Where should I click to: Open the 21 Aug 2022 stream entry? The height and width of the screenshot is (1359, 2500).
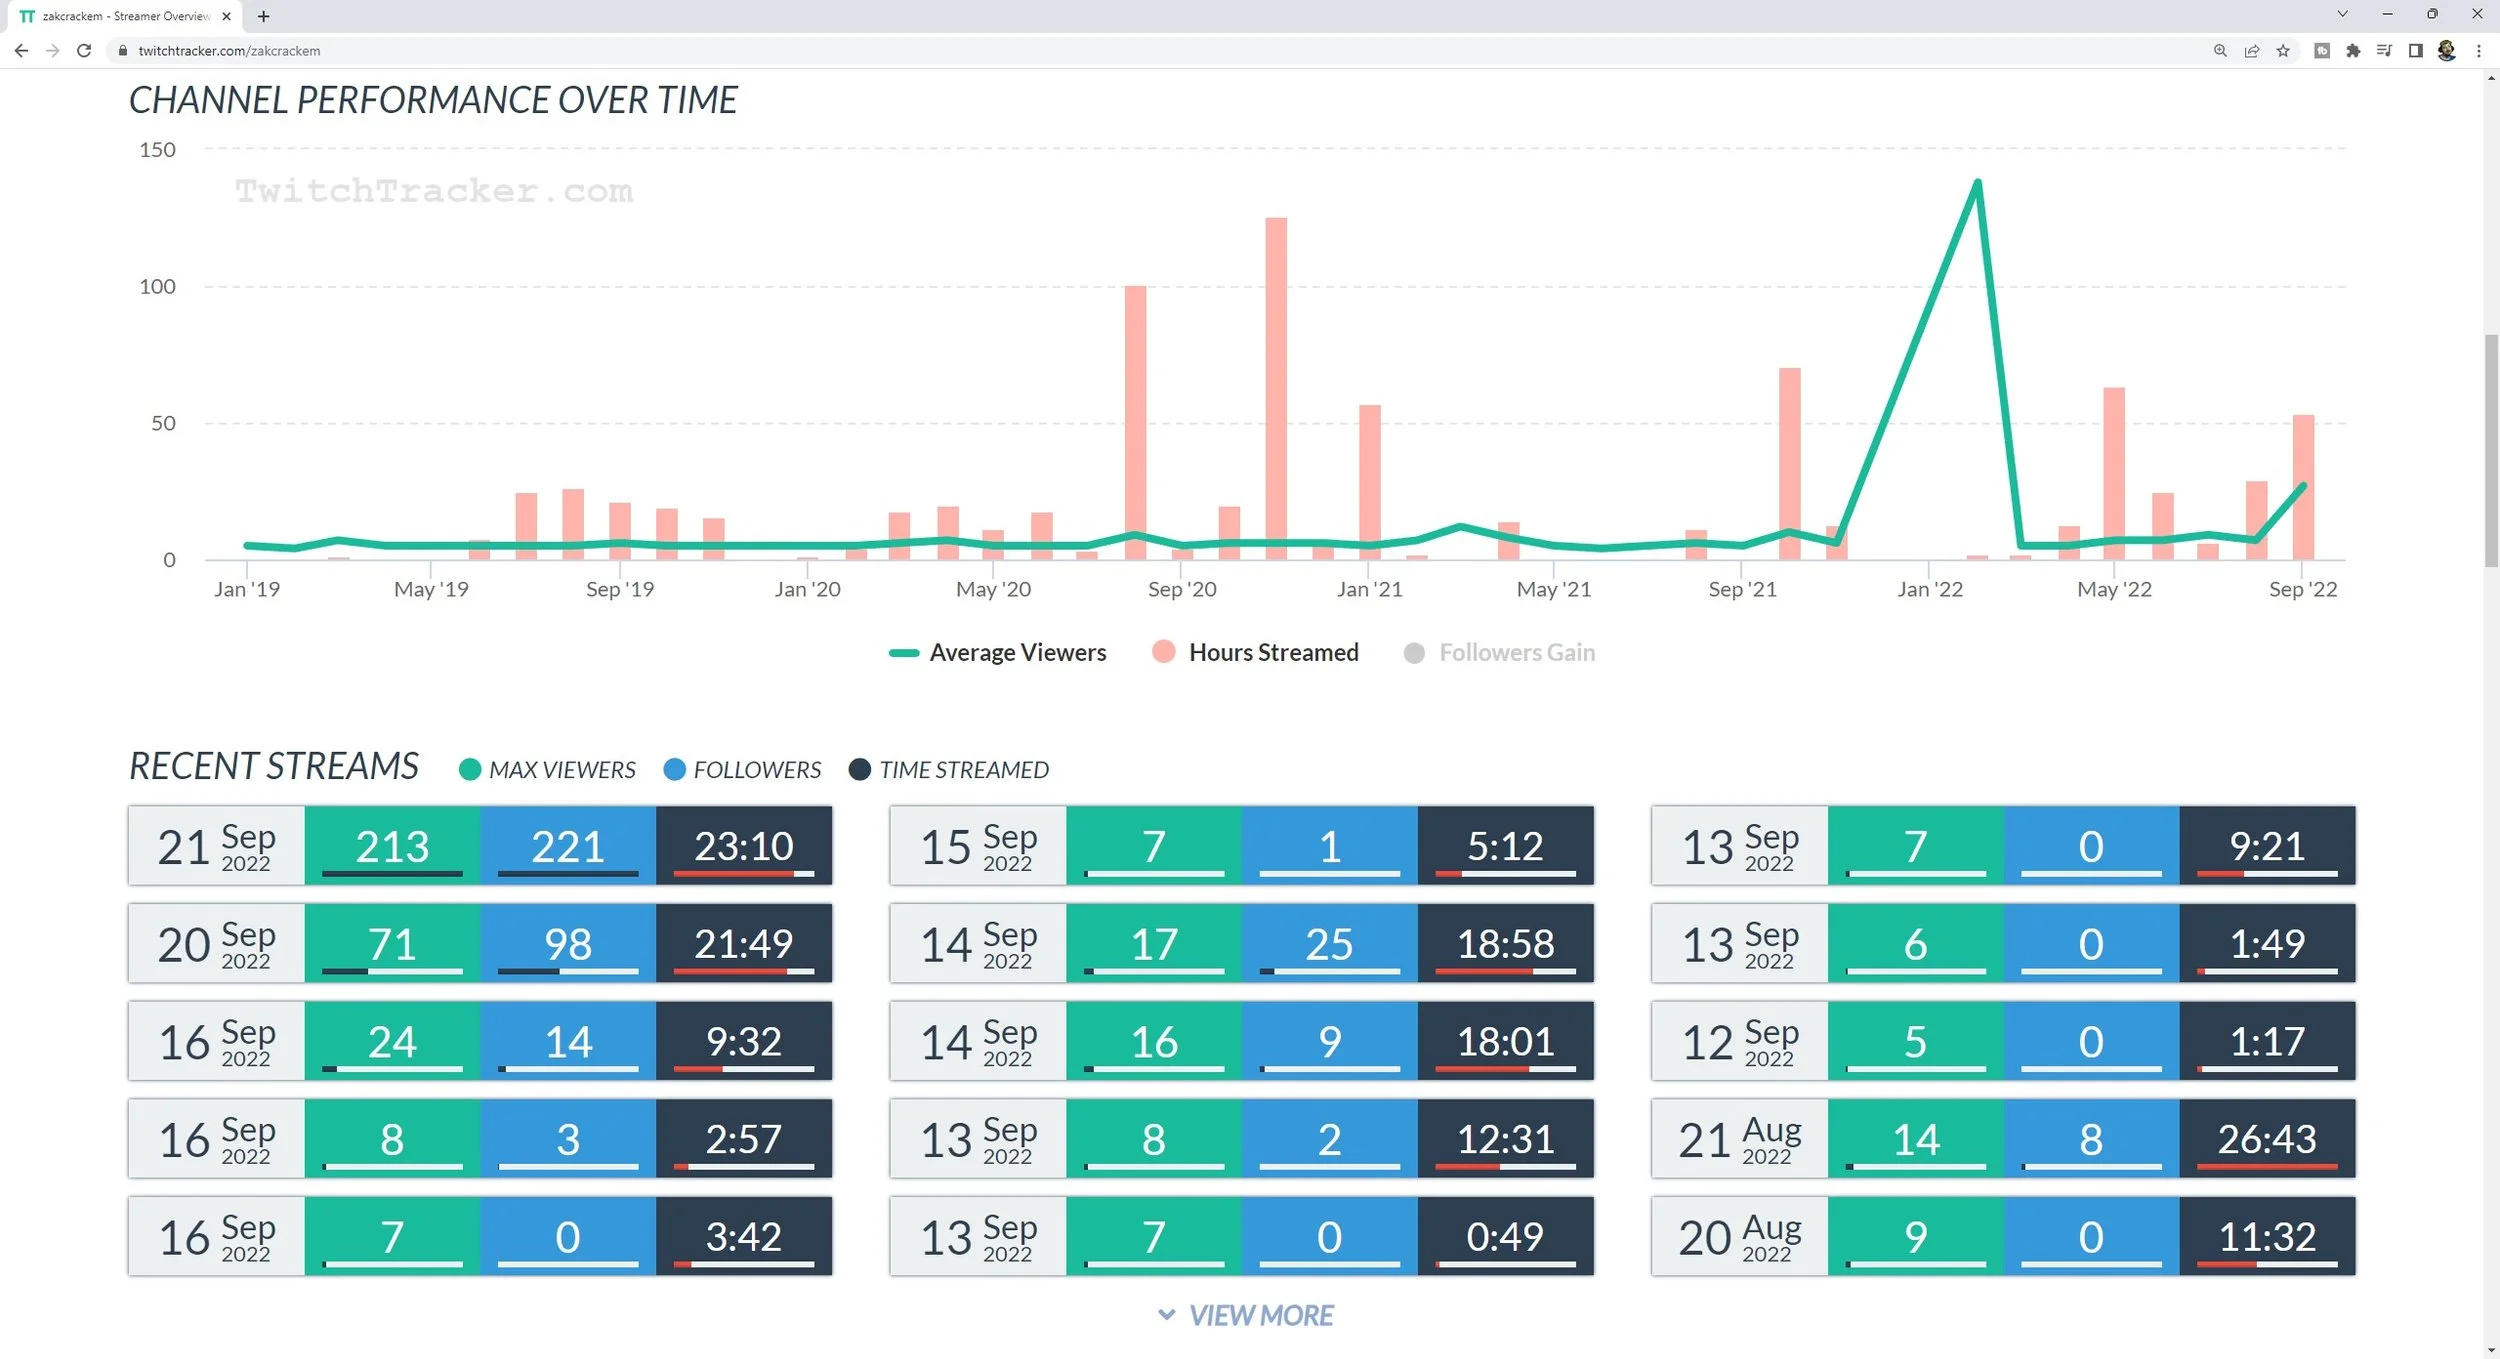tap(1739, 1139)
